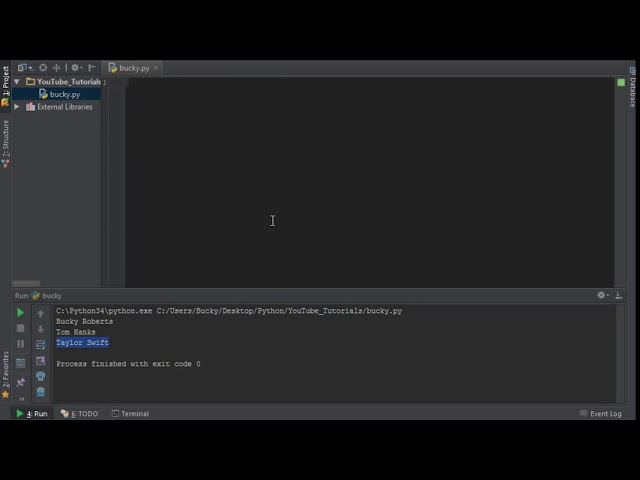Close the bucky.py editor tab

tap(156, 68)
